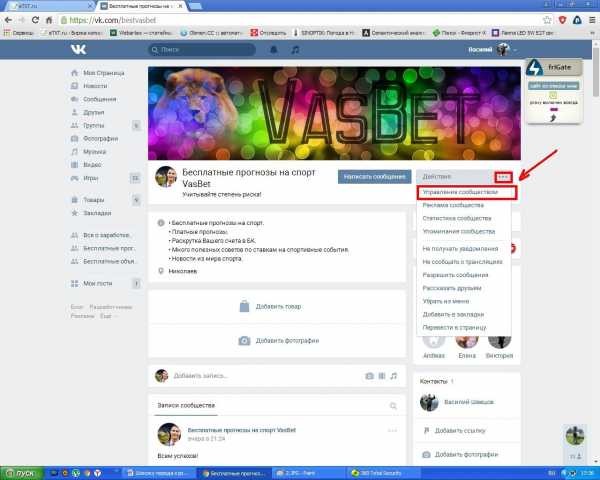Click the VasBet cover banner image
This screenshot has width=600, height=480.
pos(334,113)
